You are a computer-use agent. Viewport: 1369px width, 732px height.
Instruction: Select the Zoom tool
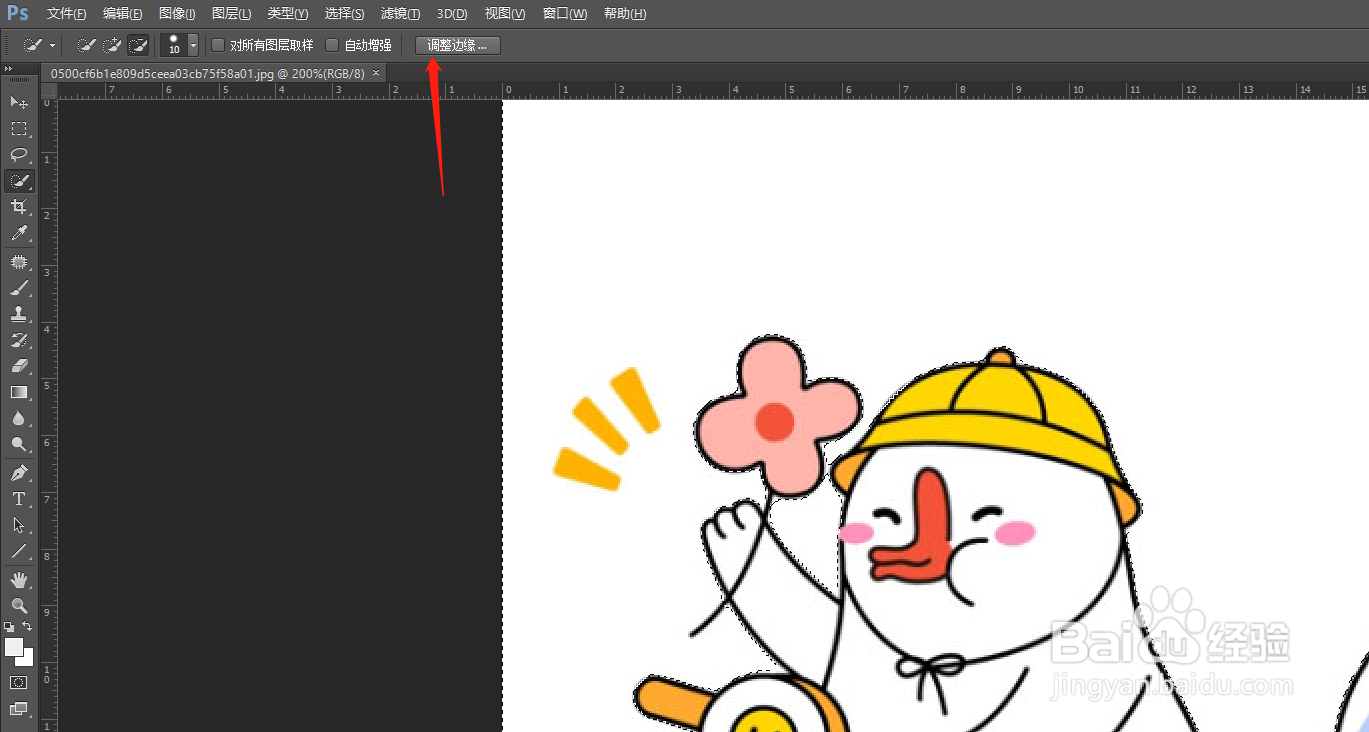[19, 606]
